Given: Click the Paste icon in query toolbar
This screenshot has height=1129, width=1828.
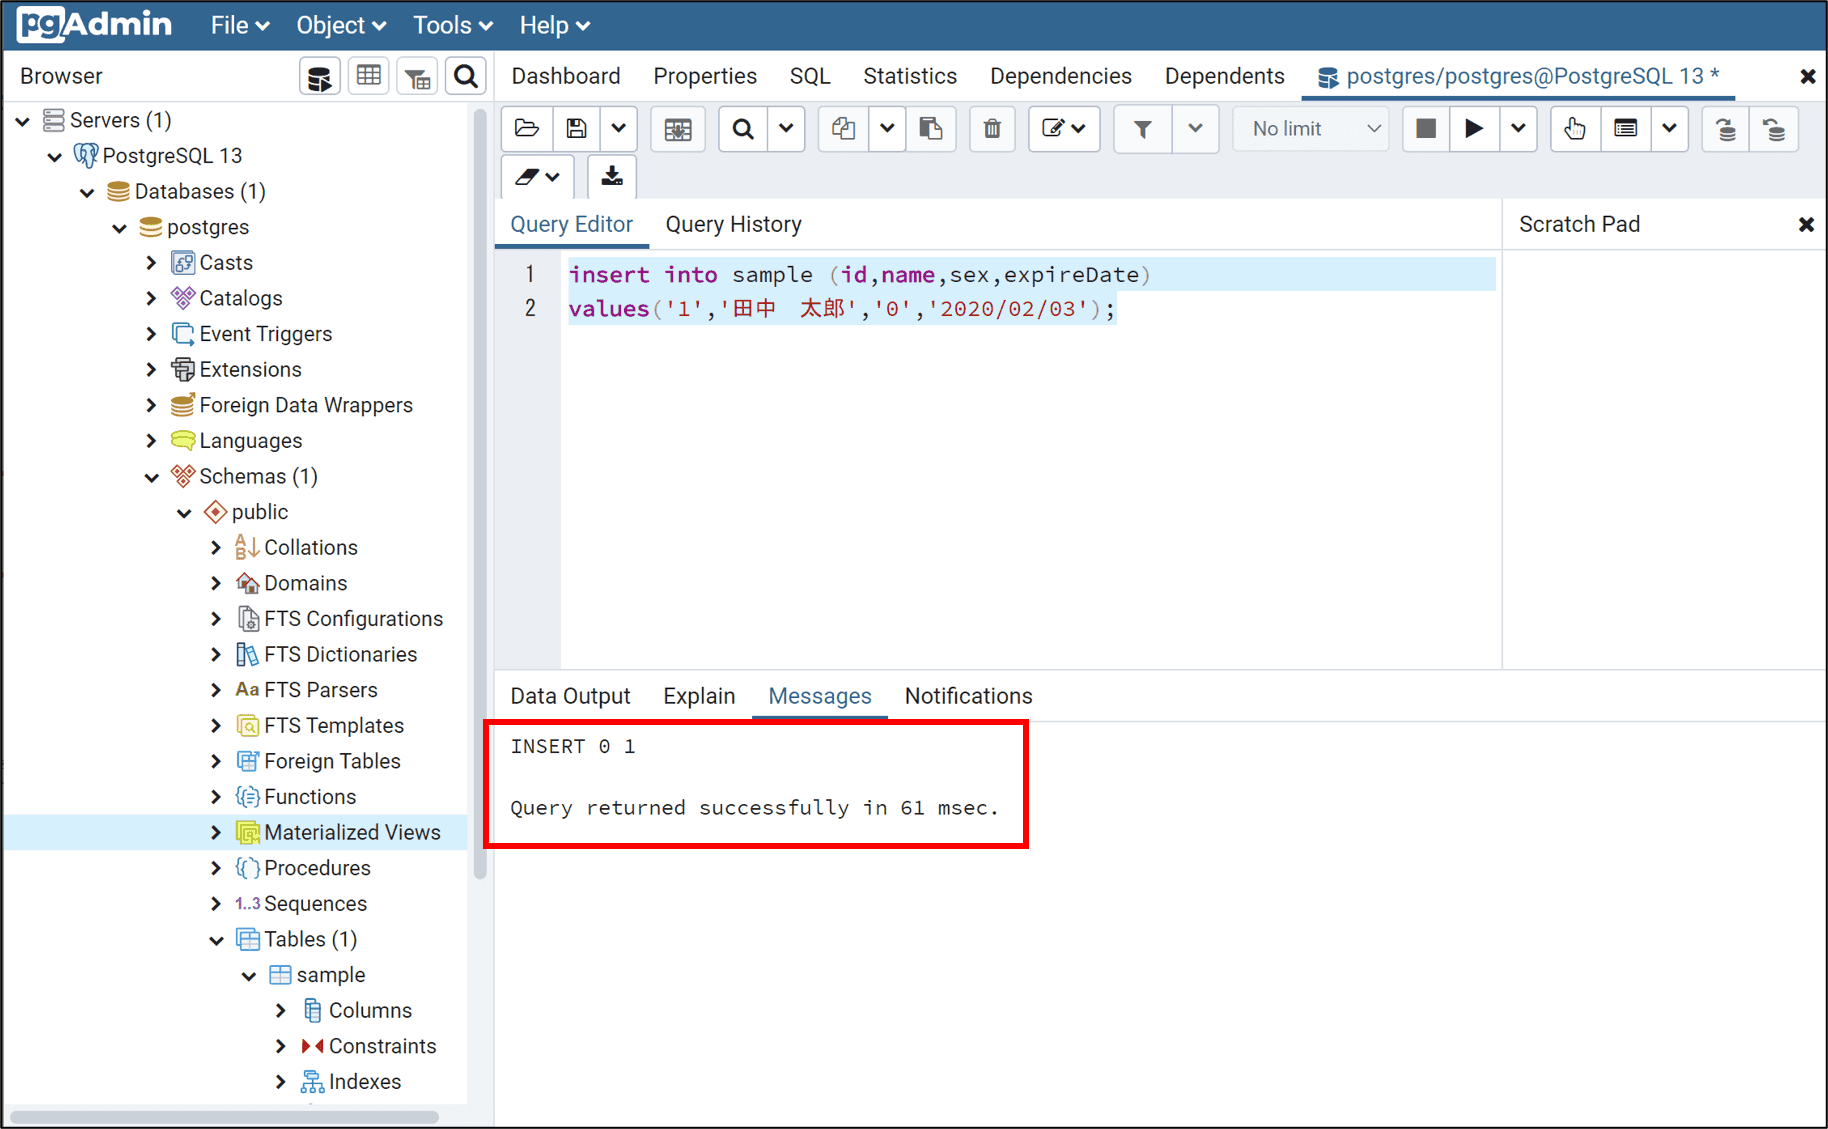Looking at the screenshot, I should (931, 129).
